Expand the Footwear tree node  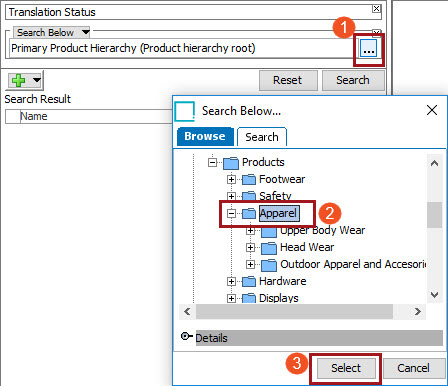231,179
